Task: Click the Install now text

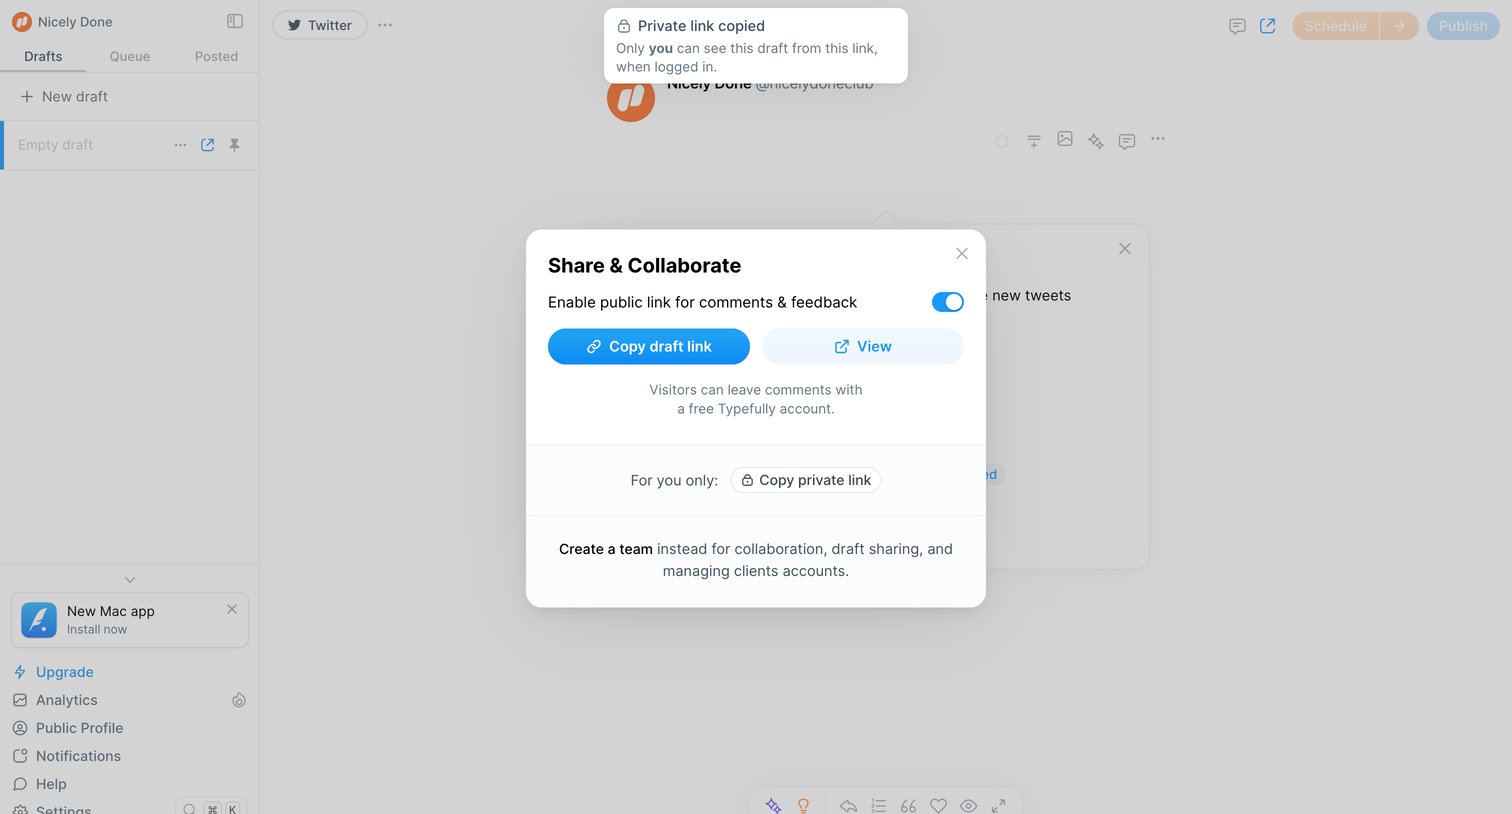Action: [97, 630]
